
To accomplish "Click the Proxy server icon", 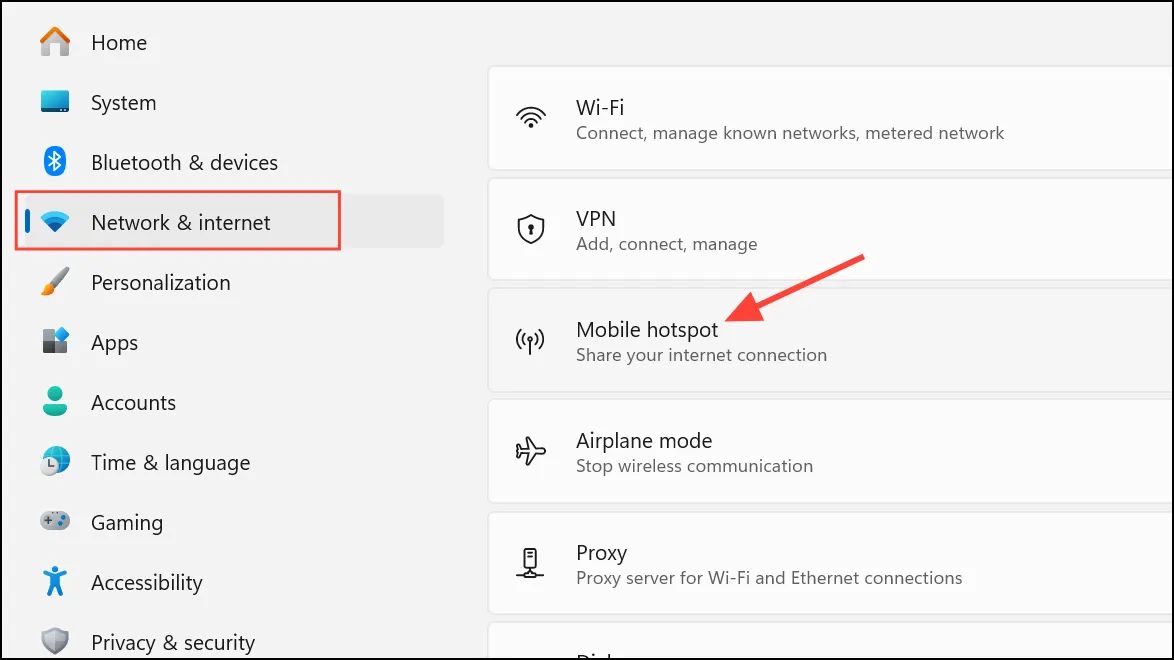I will pos(530,563).
